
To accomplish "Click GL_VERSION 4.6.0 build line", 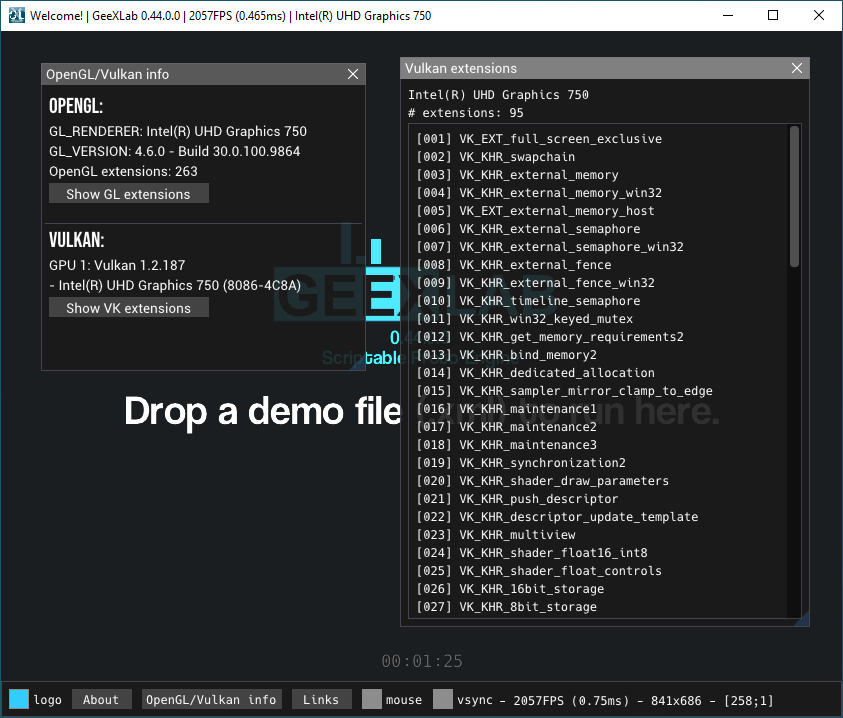I will pyautogui.click(x=175, y=151).
